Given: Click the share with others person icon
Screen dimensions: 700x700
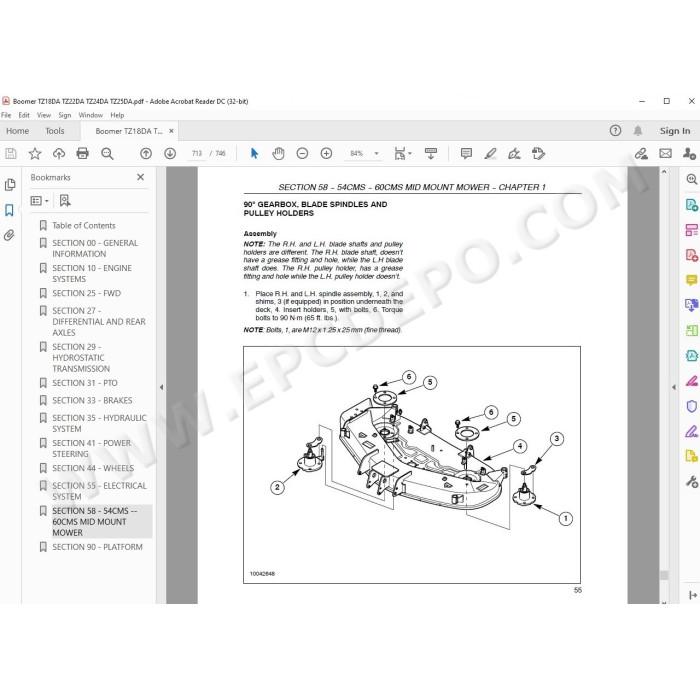Looking at the screenshot, I should pos(689,154).
